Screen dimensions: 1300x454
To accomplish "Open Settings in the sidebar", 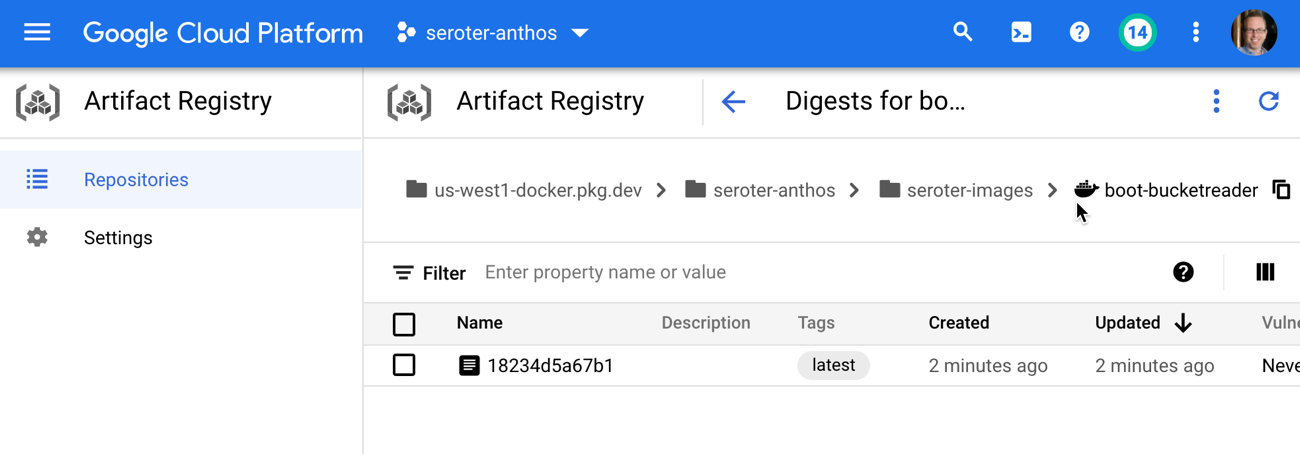I will pyautogui.click(x=118, y=238).
